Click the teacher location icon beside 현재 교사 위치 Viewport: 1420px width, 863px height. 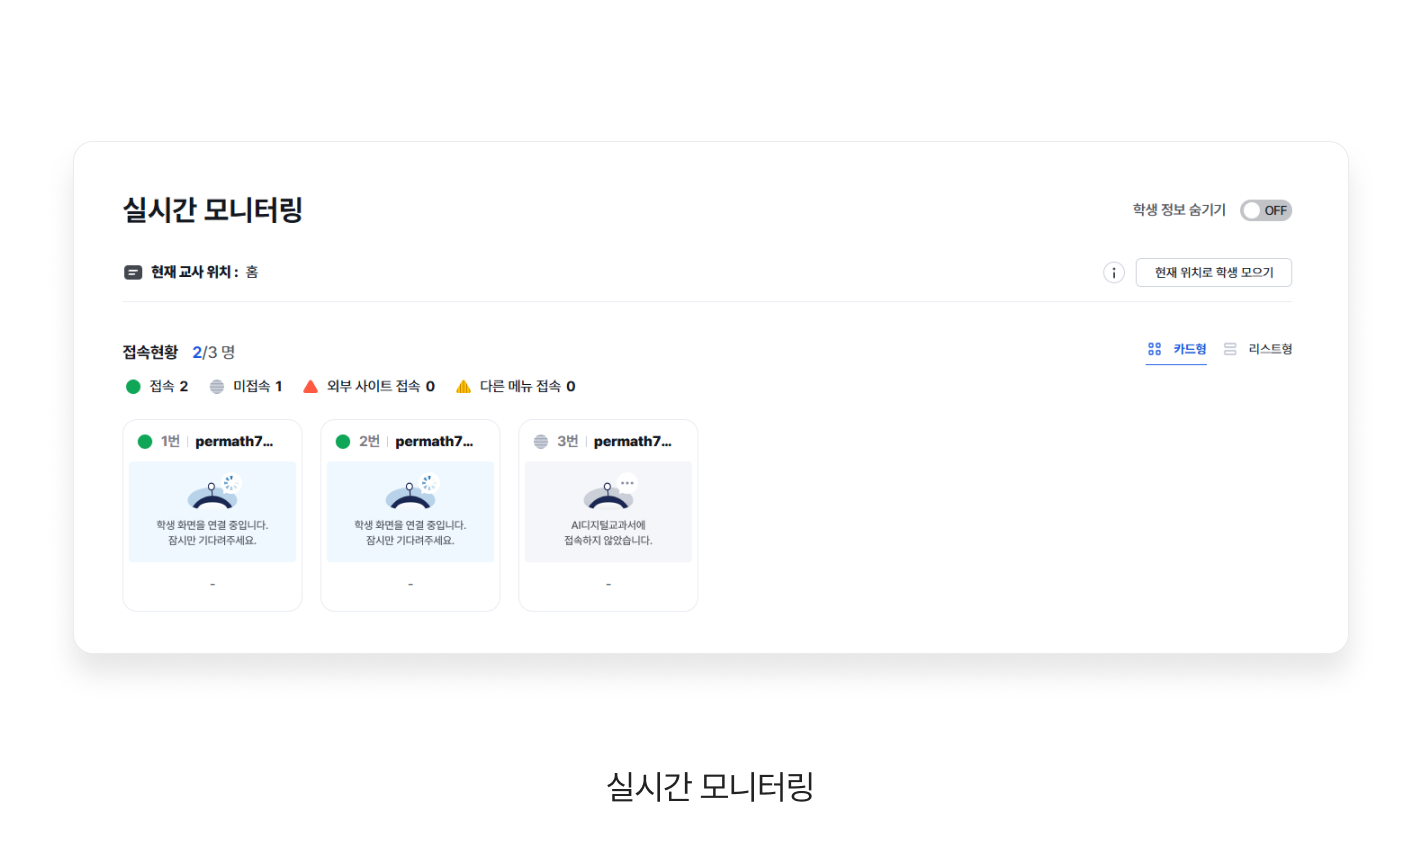[133, 272]
